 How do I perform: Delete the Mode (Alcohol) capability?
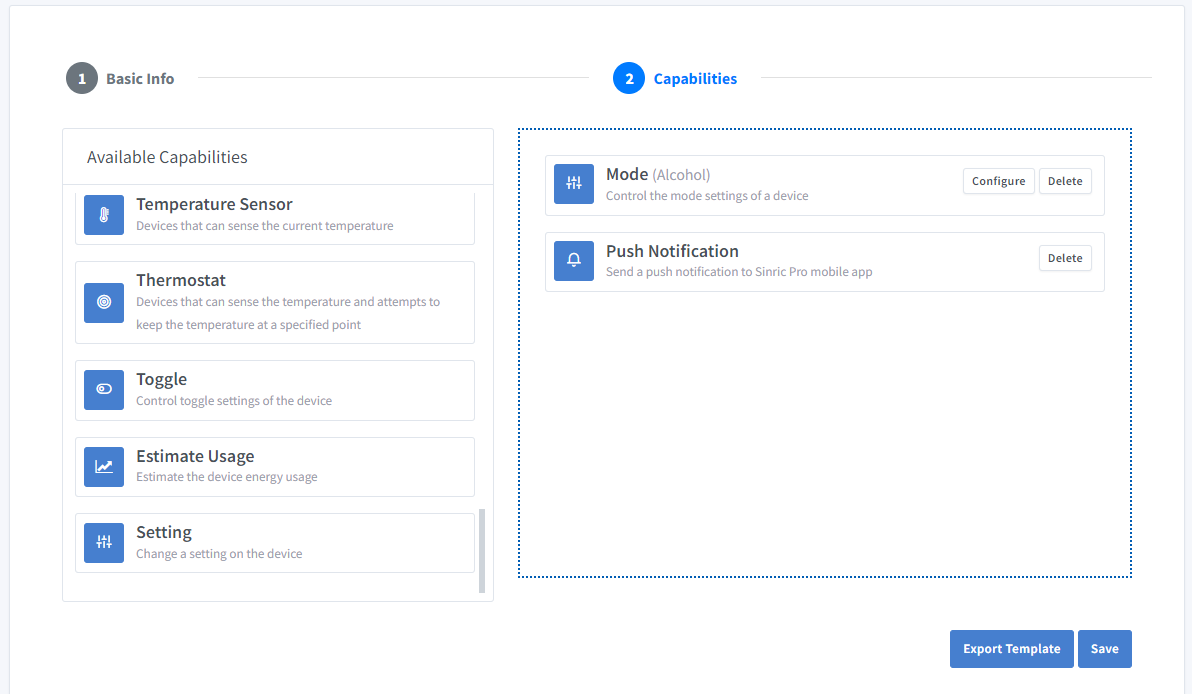tap(1065, 181)
